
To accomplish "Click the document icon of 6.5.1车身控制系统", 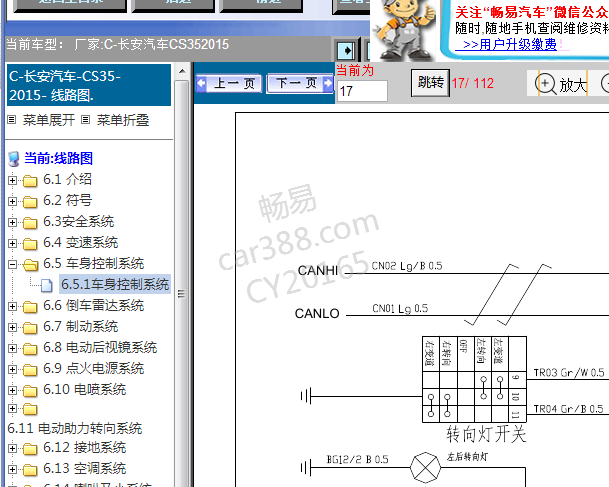I will pos(47,285).
